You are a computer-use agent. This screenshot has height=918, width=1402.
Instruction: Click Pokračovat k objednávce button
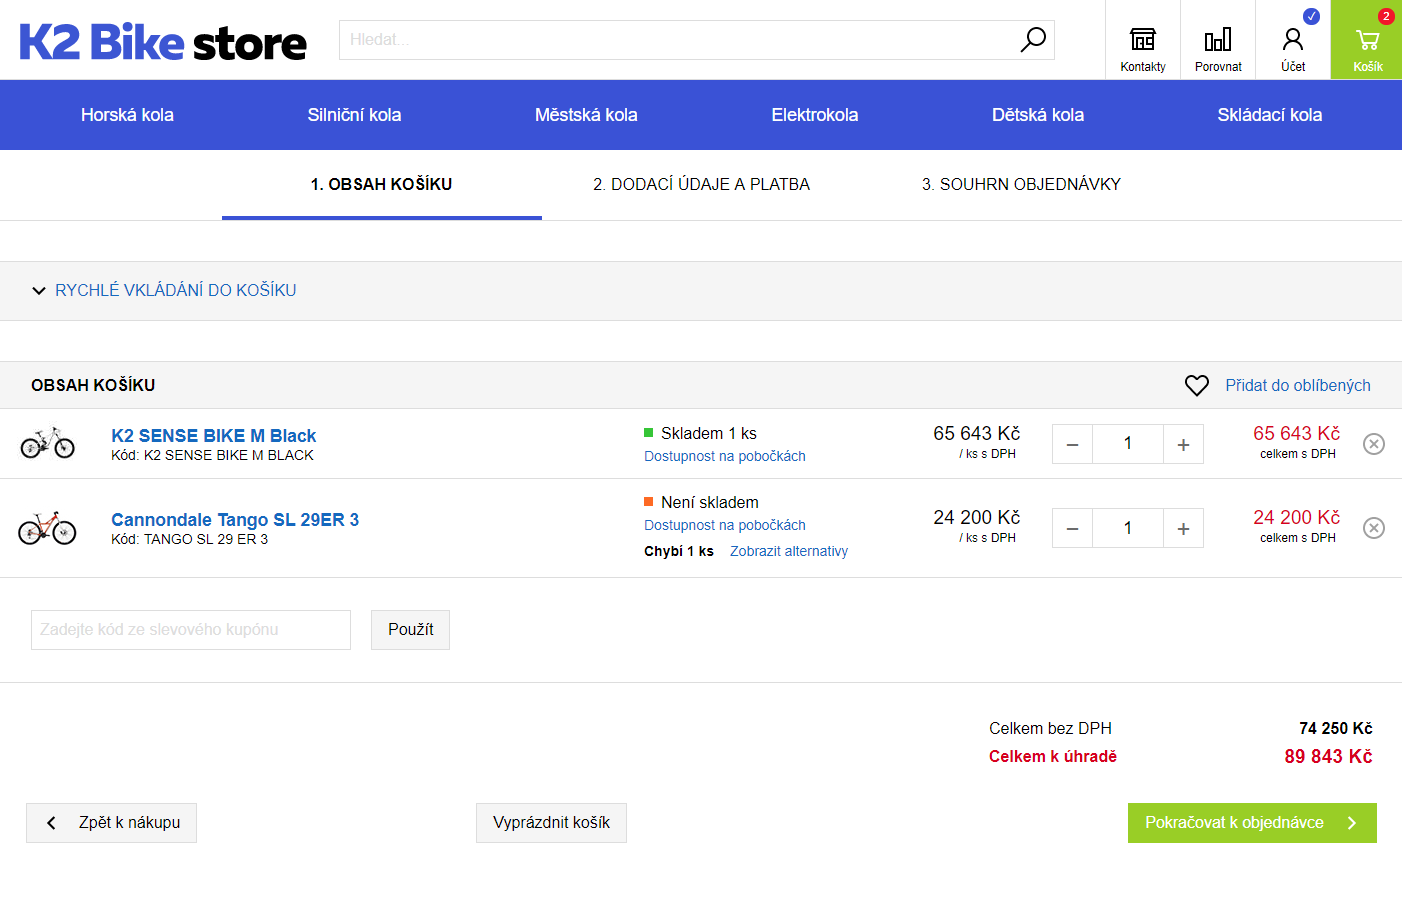click(x=1251, y=823)
